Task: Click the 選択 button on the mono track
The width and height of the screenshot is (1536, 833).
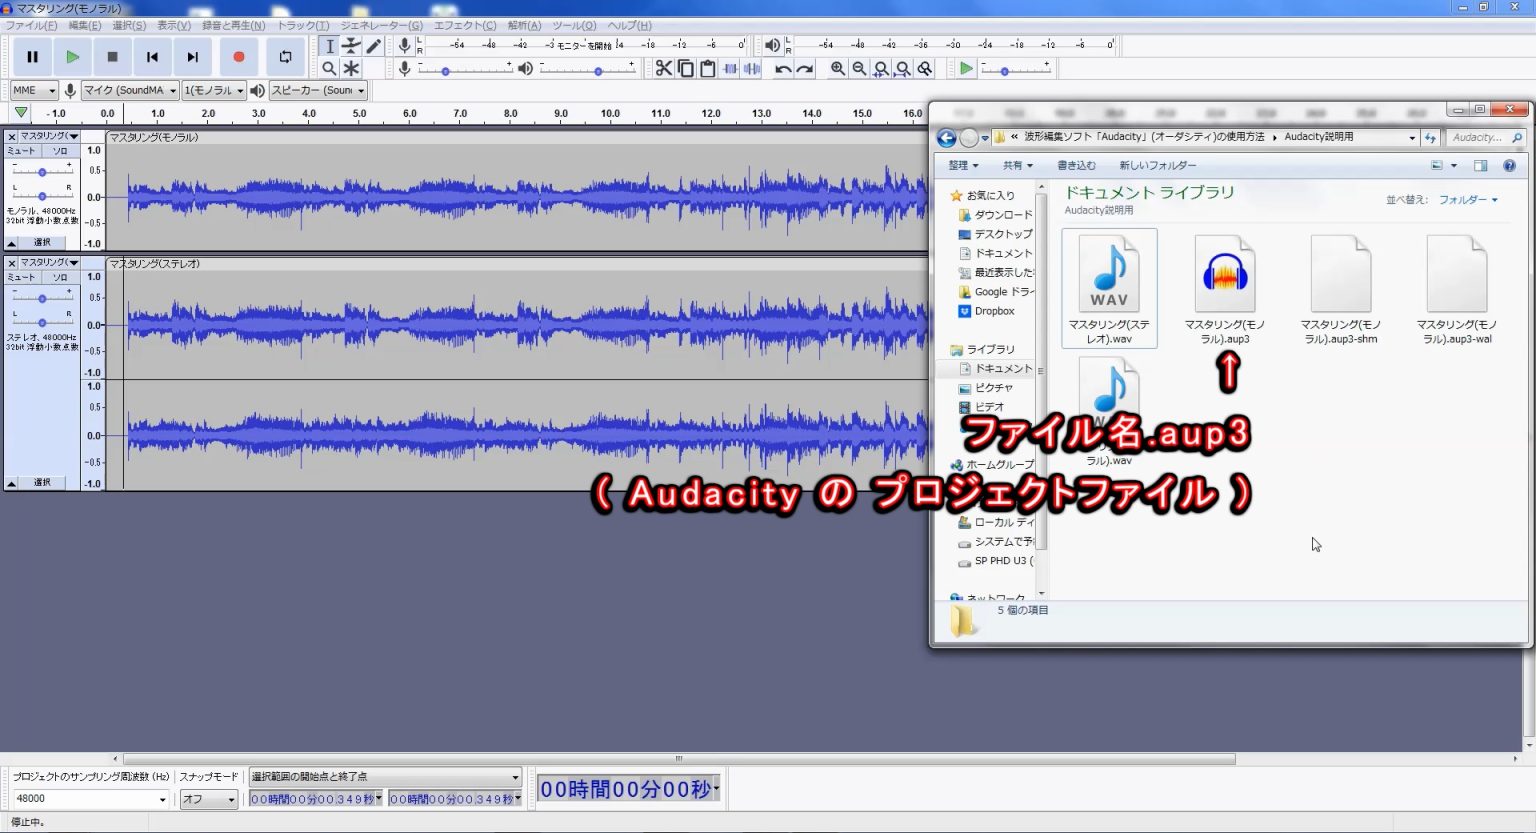Action: [x=42, y=242]
